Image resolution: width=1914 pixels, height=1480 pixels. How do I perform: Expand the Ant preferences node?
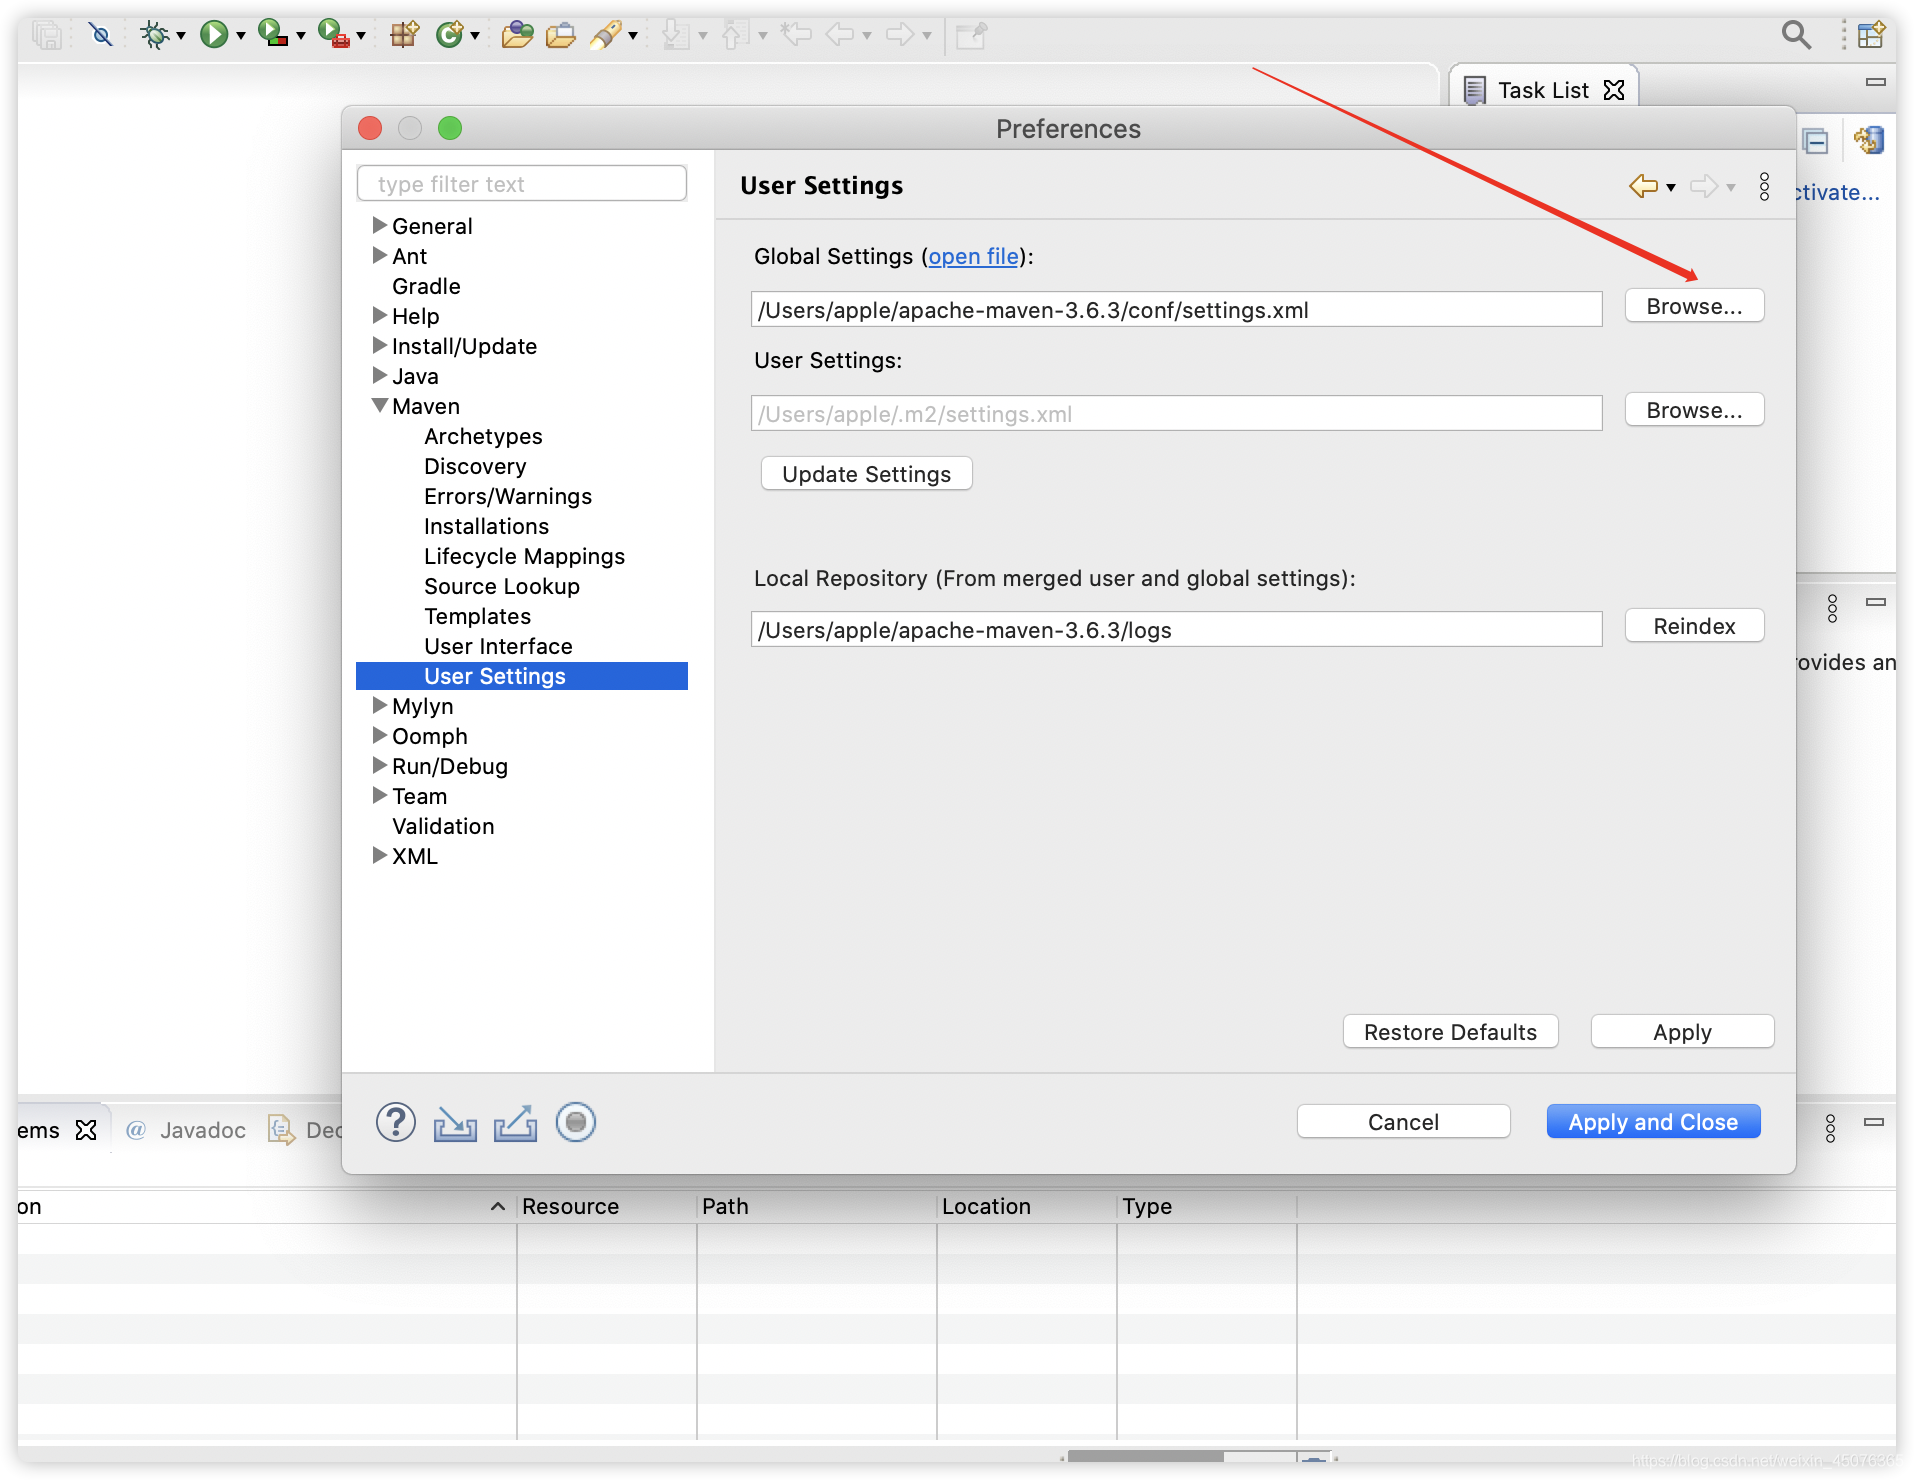click(380, 254)
